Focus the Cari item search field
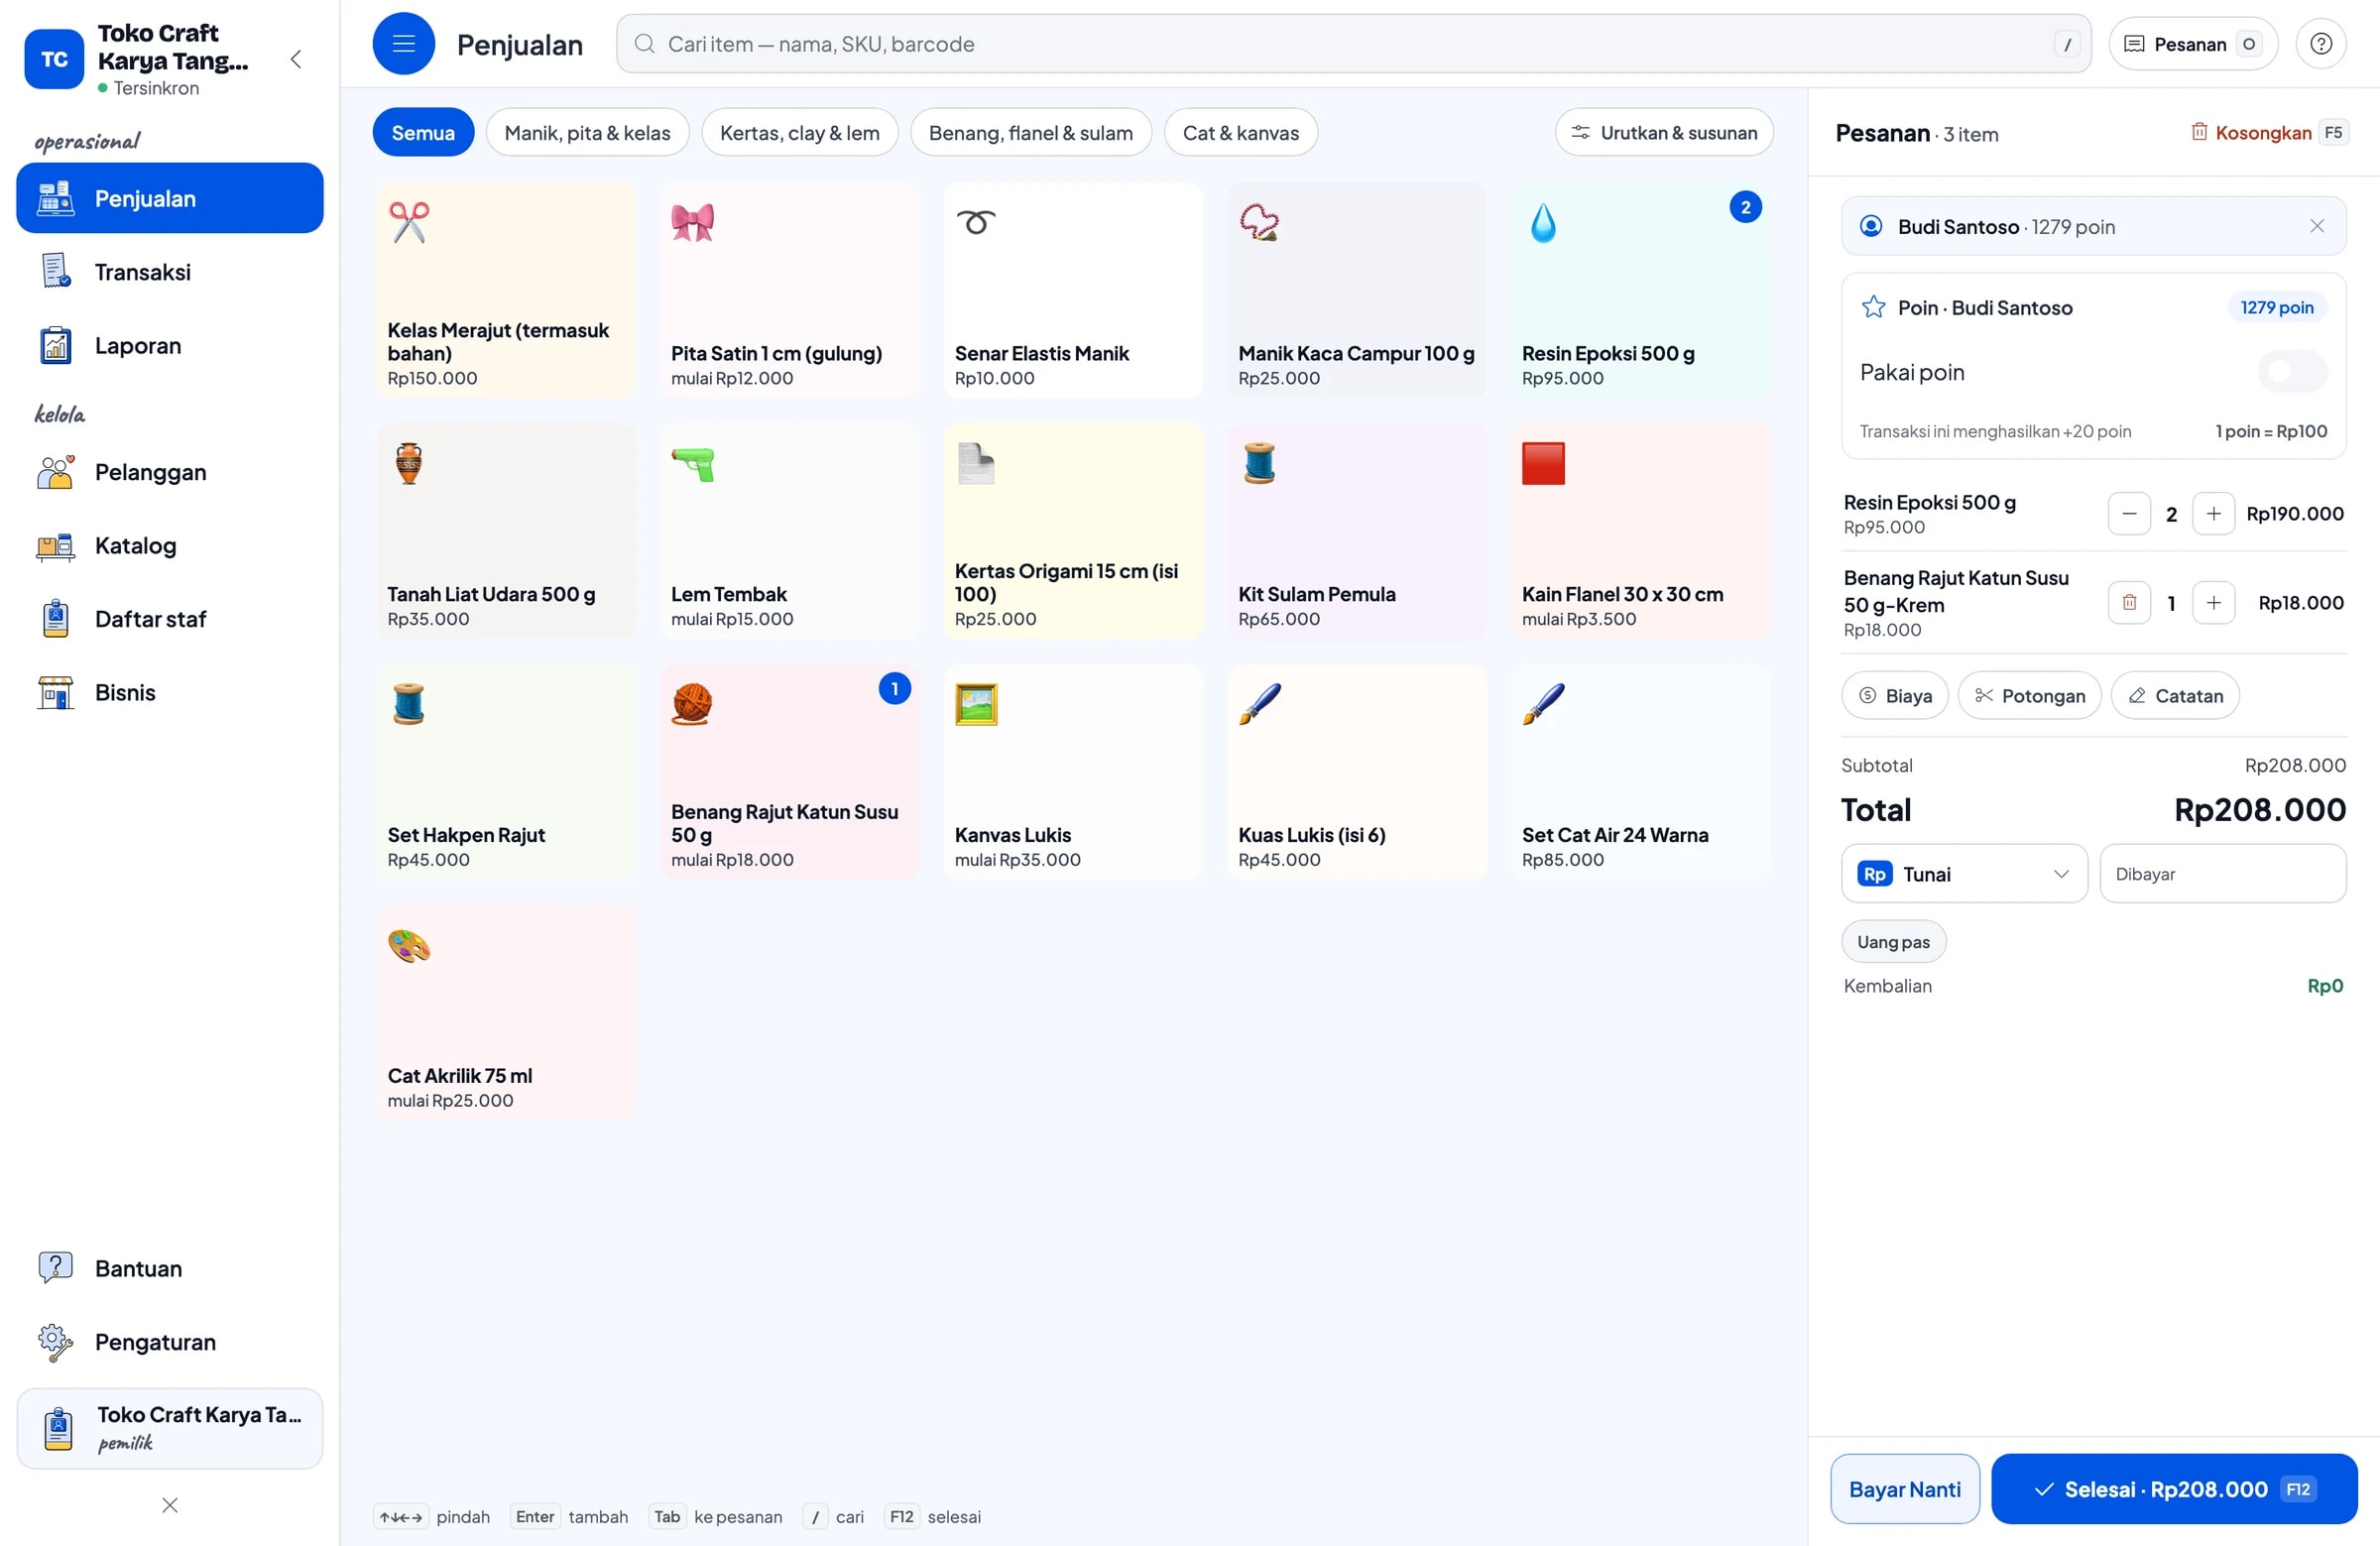Screen dimensions: 2380x1546 coord(1353,44)
